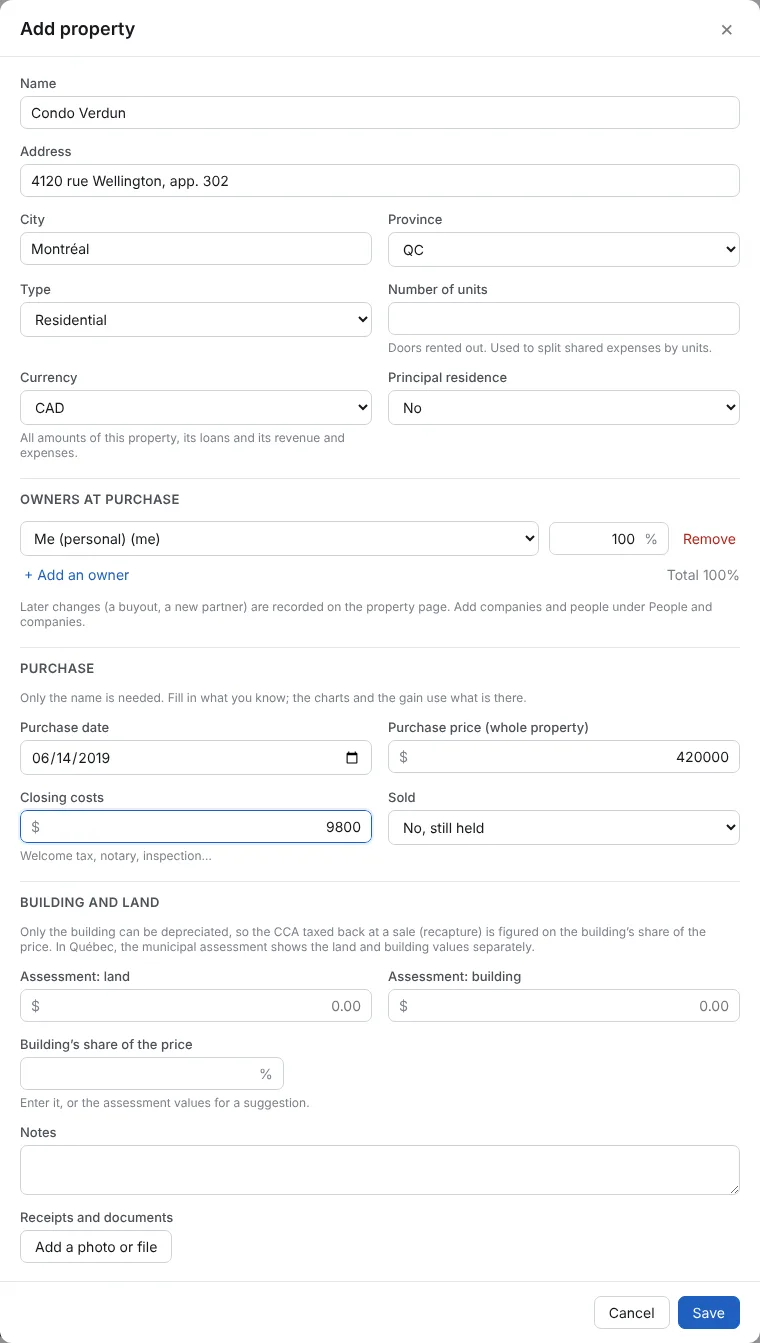760x1343 pixels.
Task: Click the Assessment: land field
Action: tap(196, 1006)
